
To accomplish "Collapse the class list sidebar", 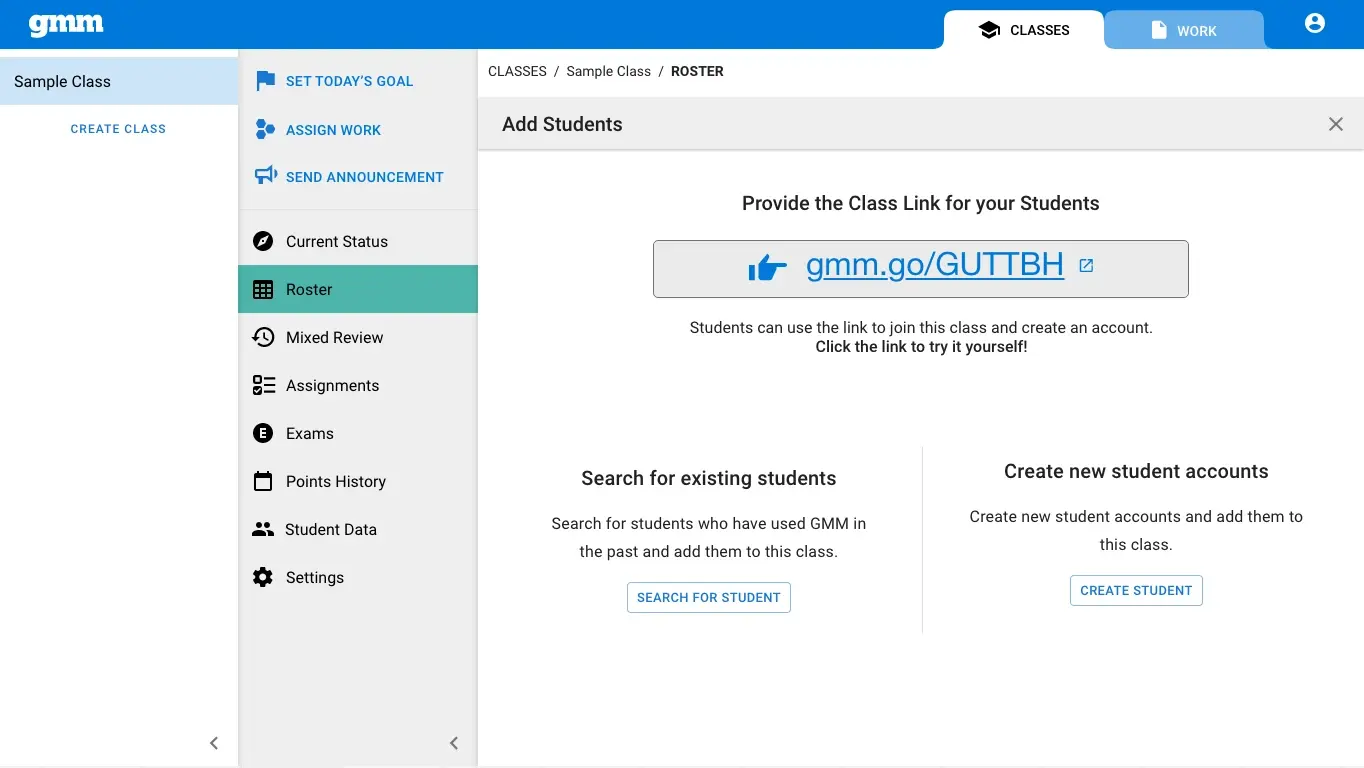I will (214, 743).
